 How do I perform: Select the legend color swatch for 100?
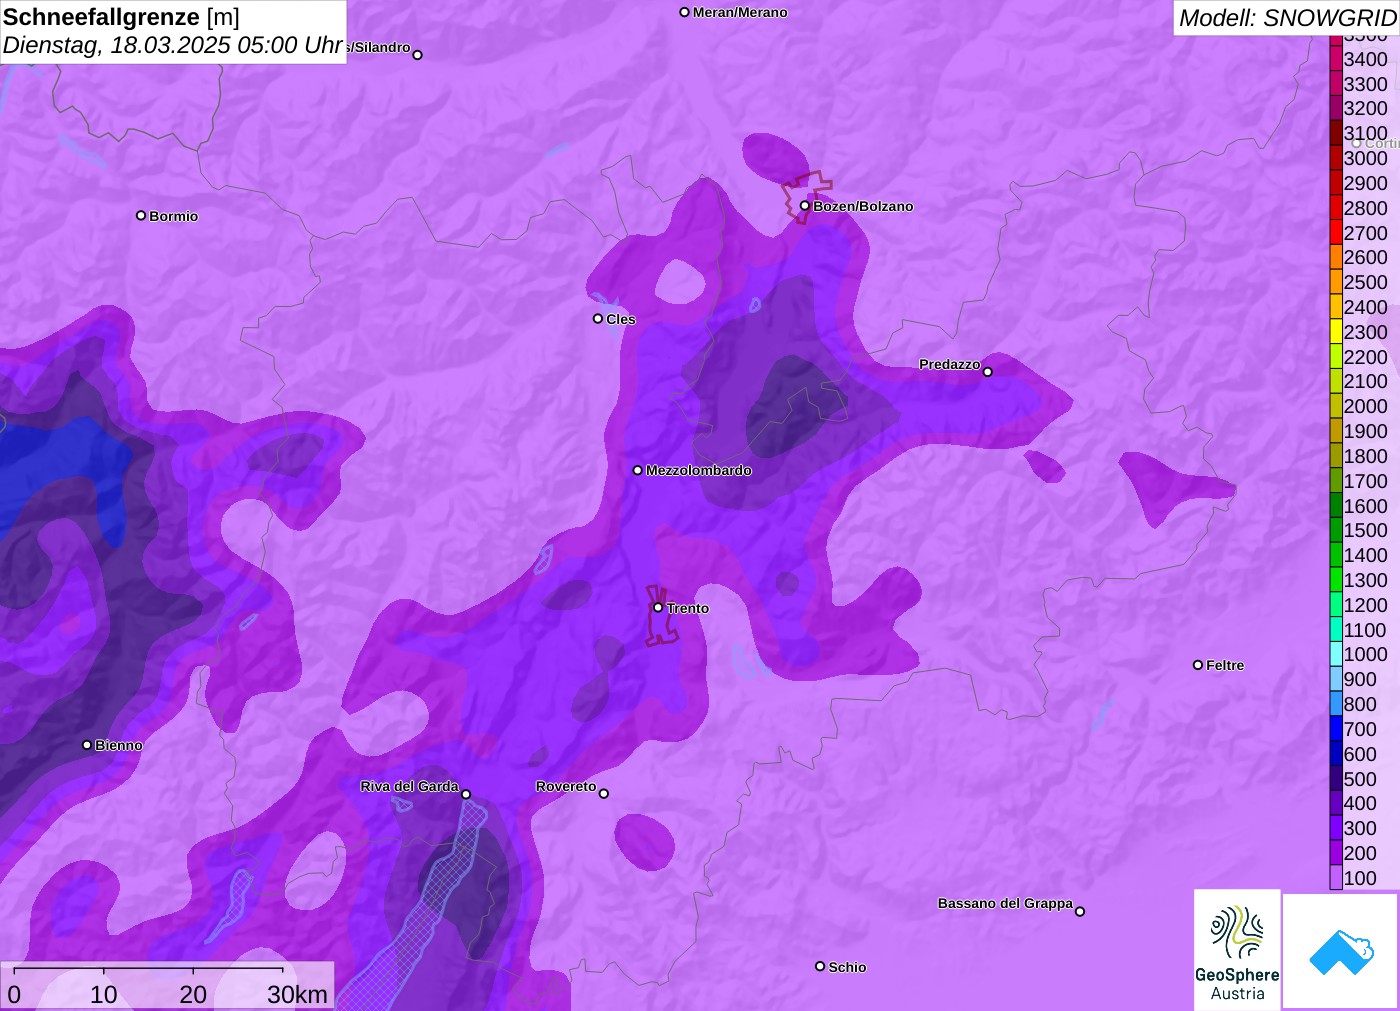coord(1336,877)
